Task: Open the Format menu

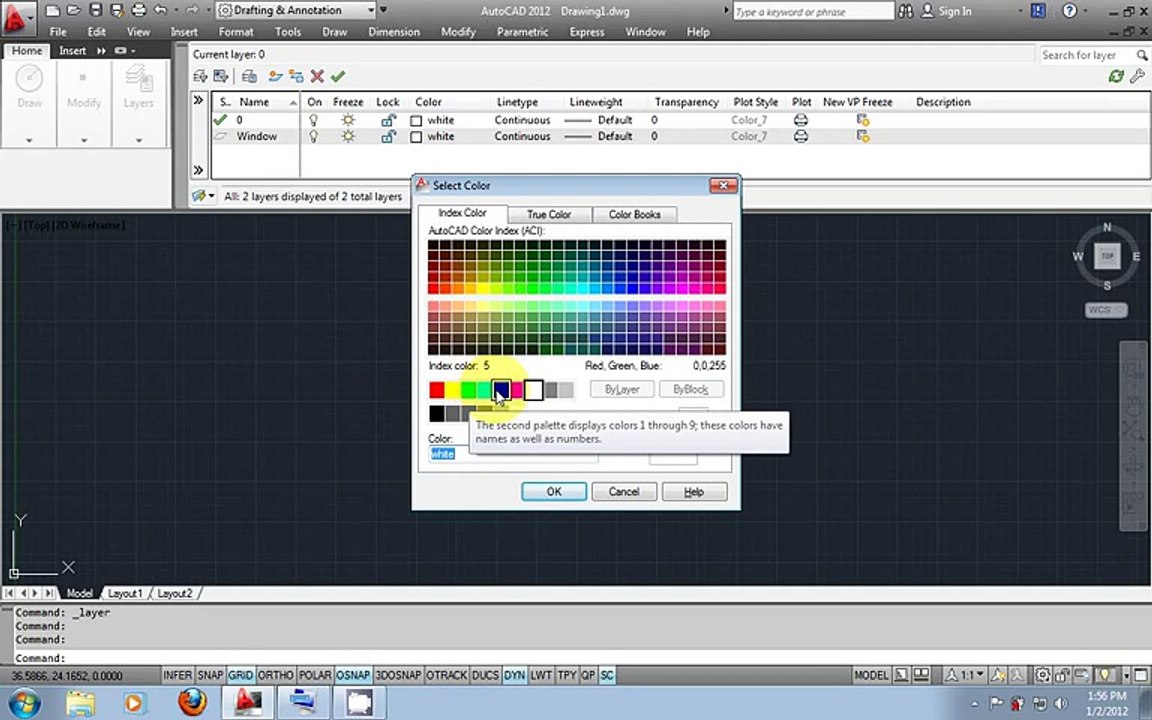Action: point(236,32)
